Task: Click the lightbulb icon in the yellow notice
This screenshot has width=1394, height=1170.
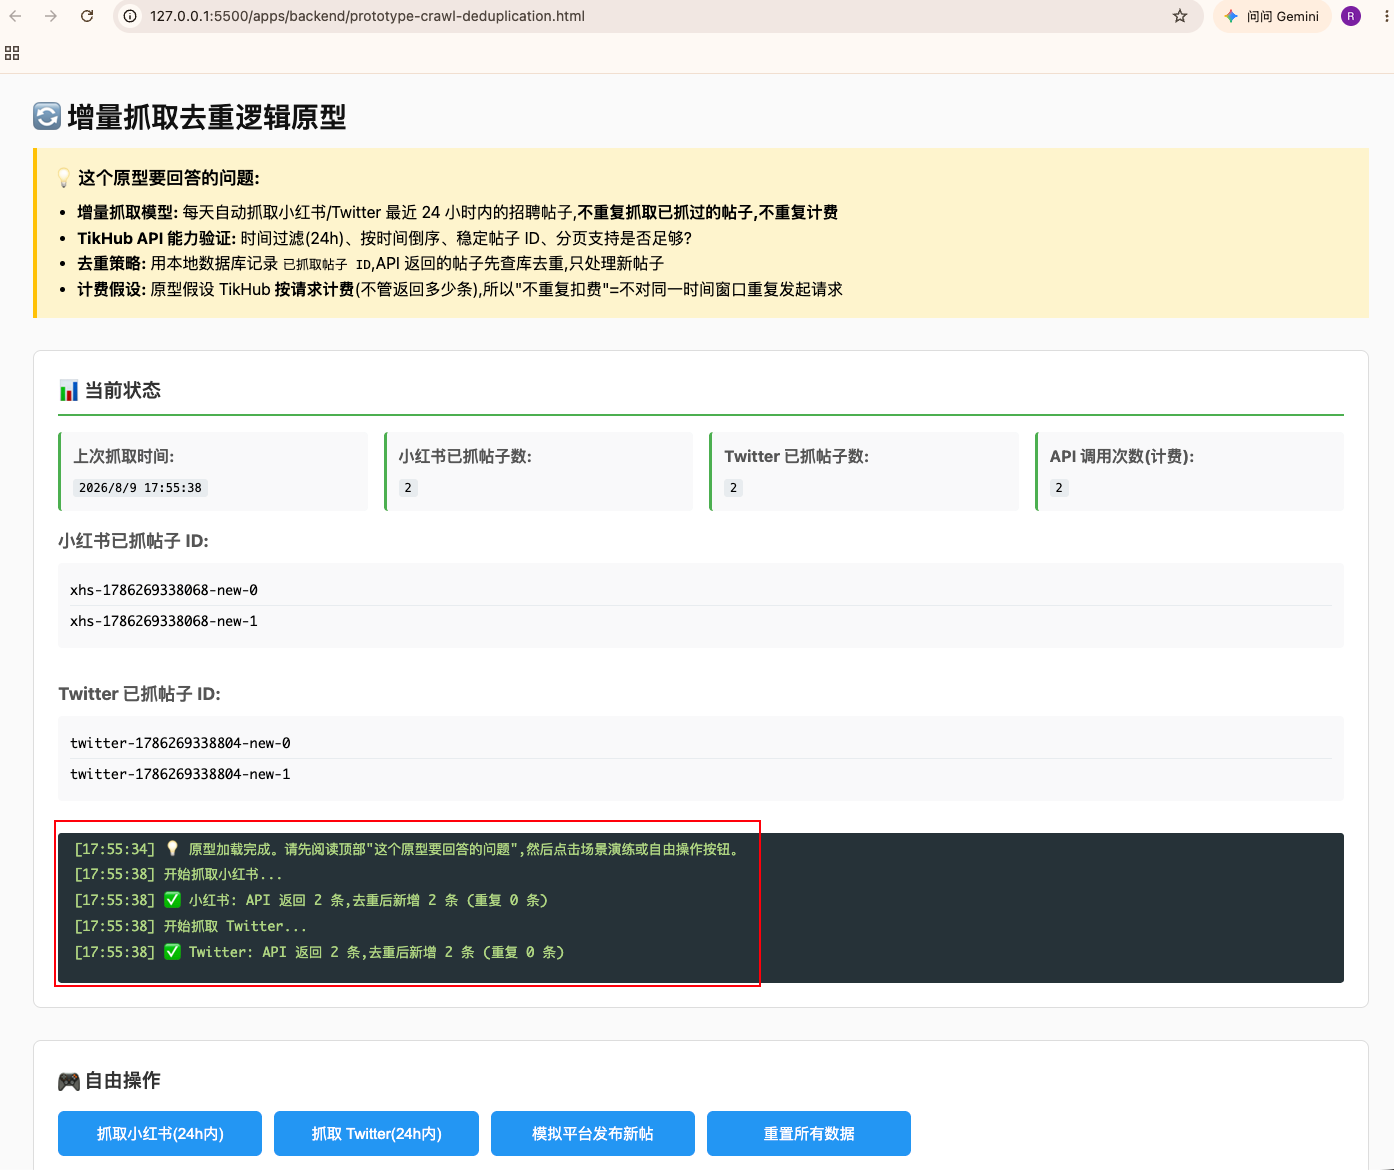Action: pyautogui.click(x=64, y=178)
